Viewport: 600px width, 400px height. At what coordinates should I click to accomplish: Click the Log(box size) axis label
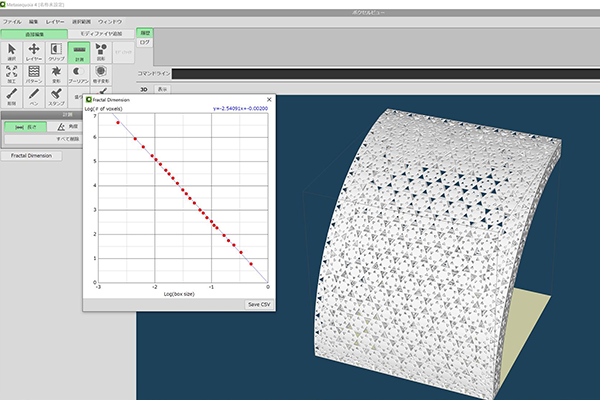point(179,294)
